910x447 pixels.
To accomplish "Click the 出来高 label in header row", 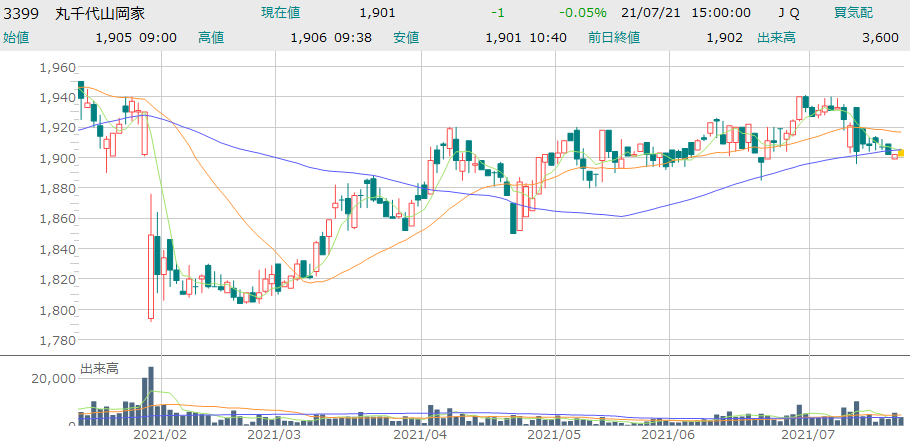I will click(777, 37).
